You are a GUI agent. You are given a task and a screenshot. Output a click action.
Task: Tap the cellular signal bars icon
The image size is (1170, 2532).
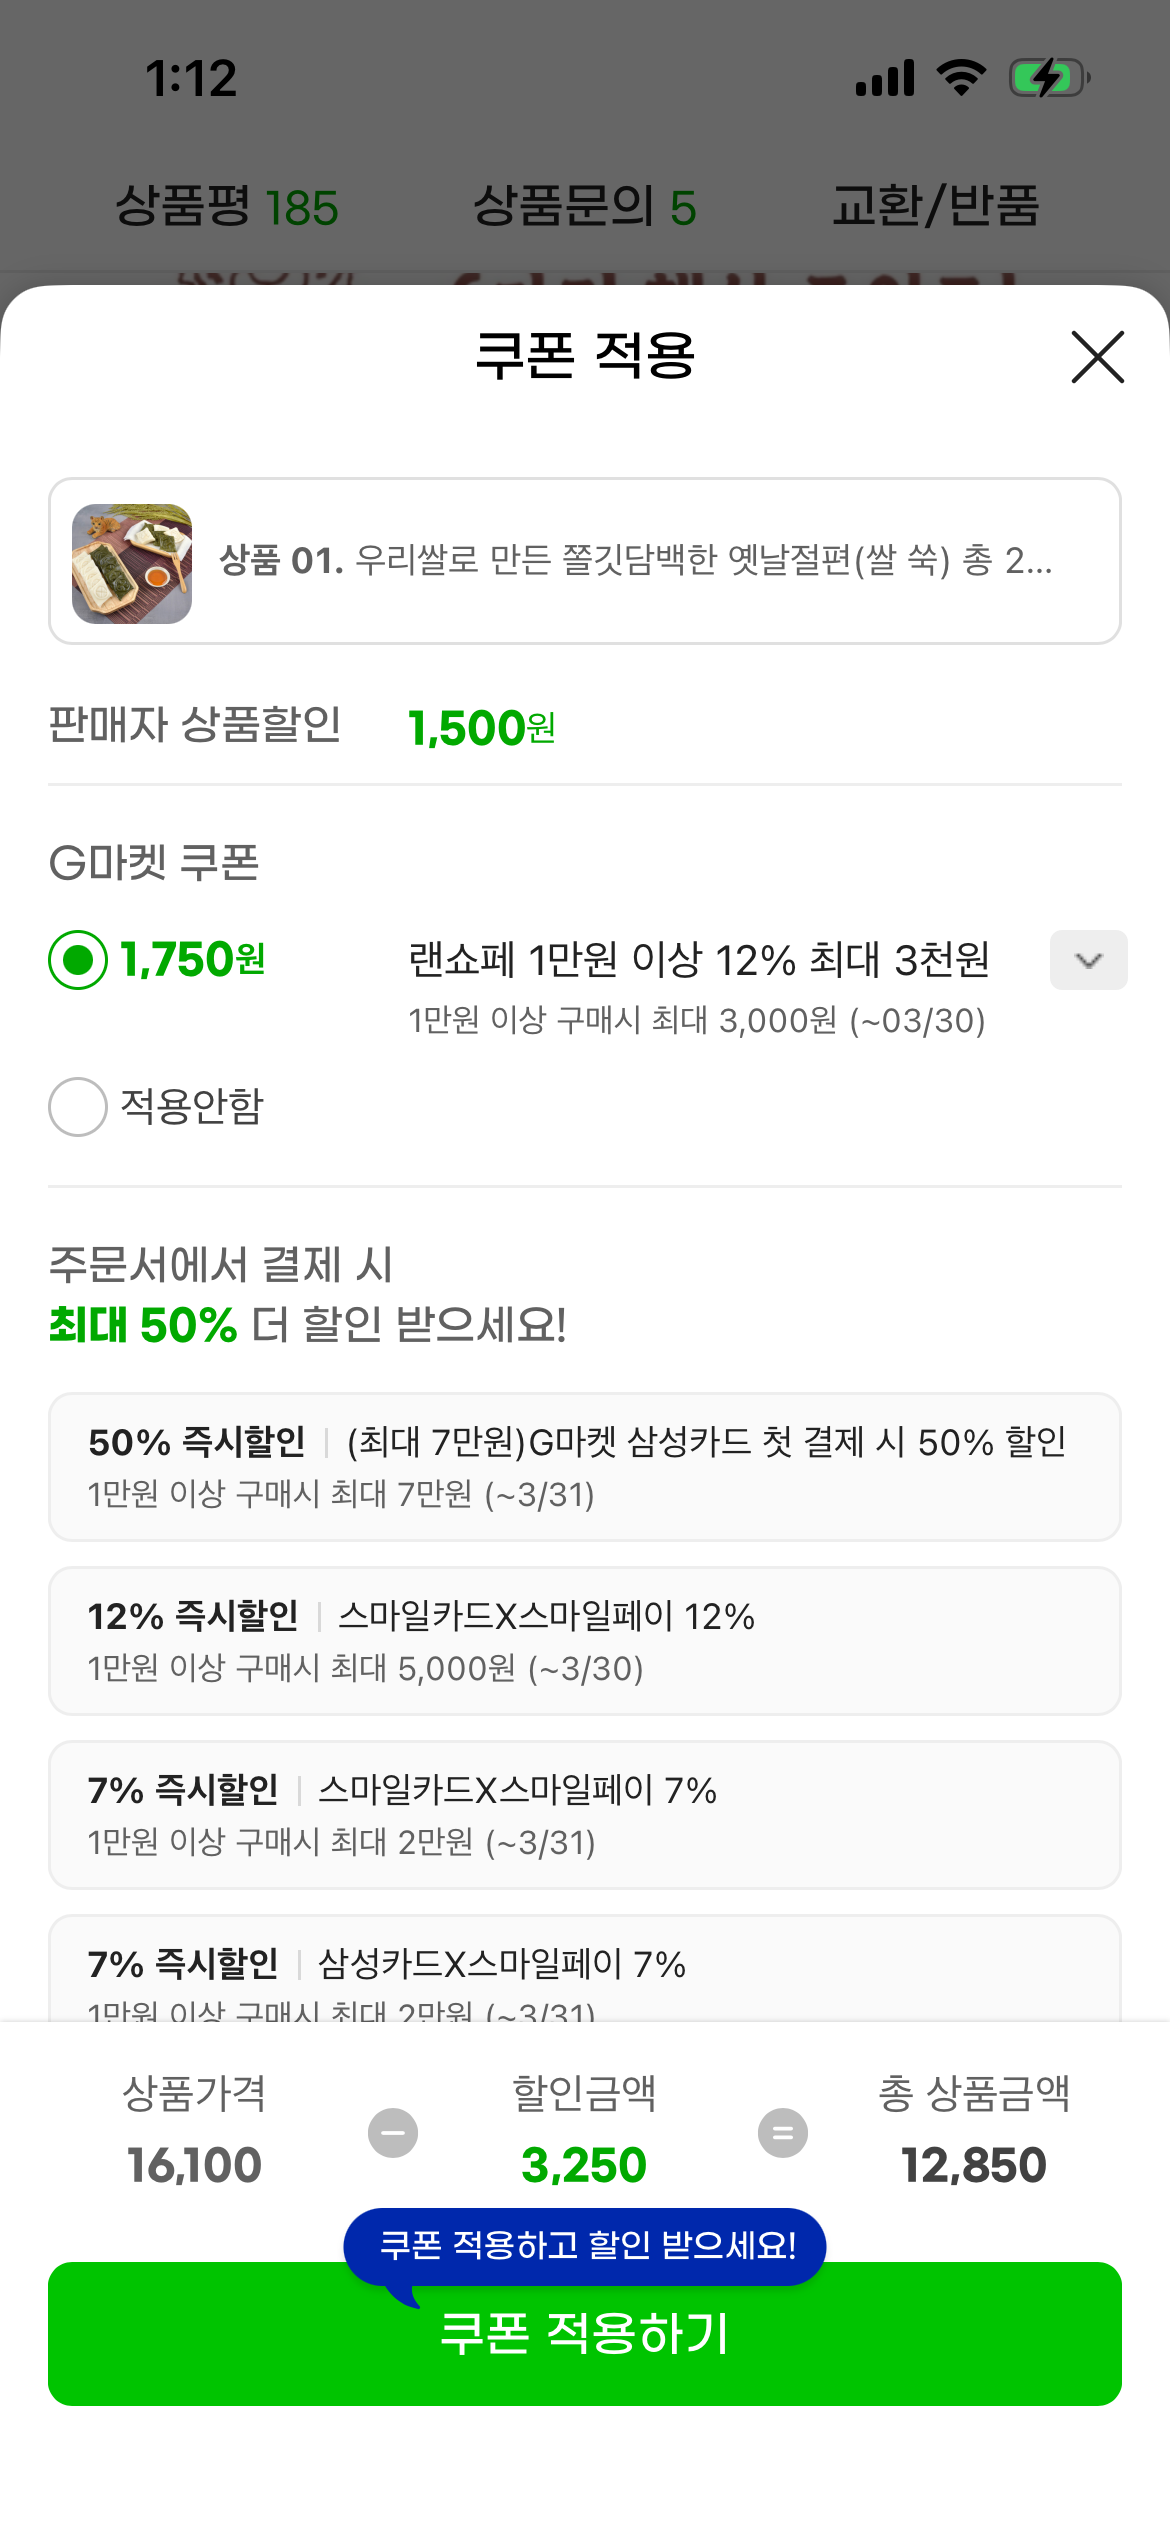[885, 78]
